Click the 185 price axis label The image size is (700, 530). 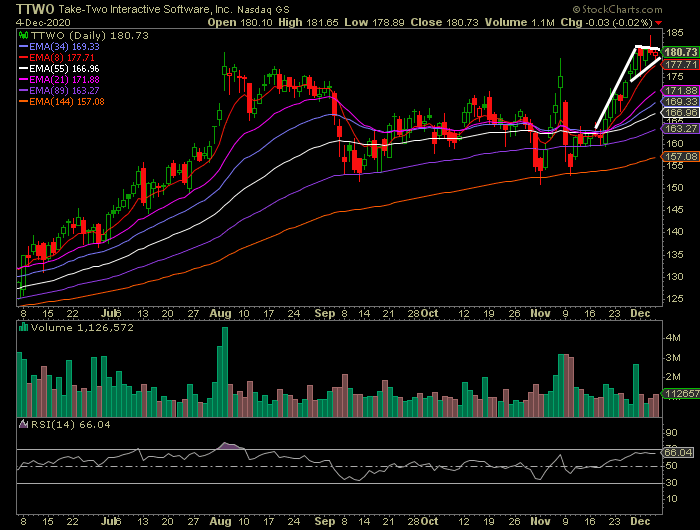click(x=675, y=33)
